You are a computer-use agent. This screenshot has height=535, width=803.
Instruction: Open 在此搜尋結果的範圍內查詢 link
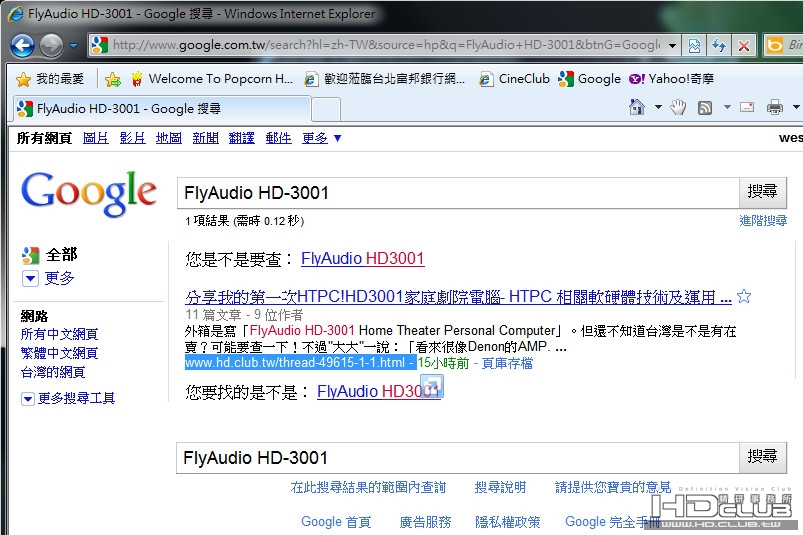368,487
